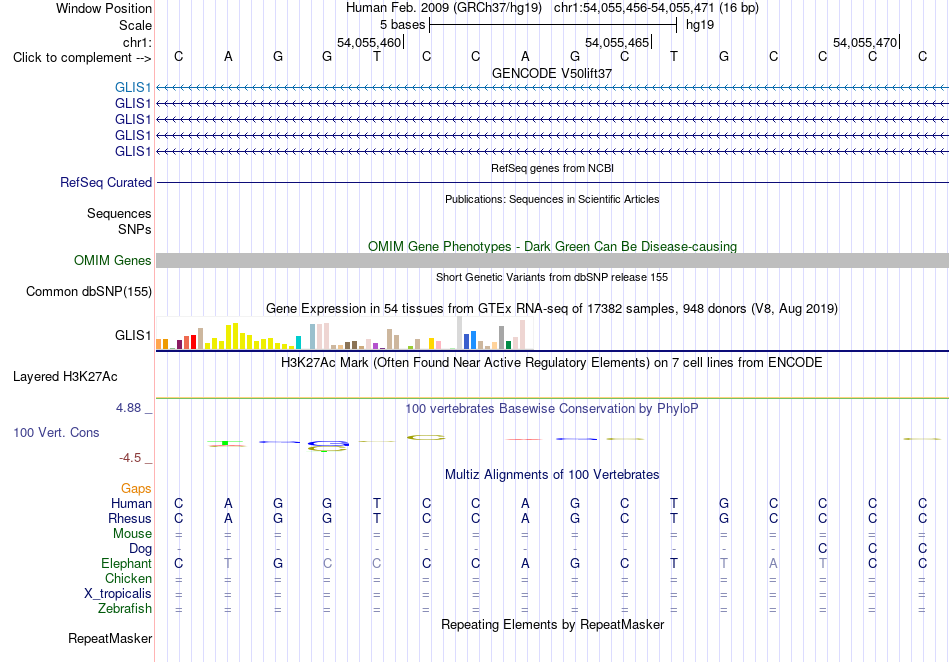Click '100 vertebrates Basewise Conservation by PhyloP'

[x=552, y=409]
